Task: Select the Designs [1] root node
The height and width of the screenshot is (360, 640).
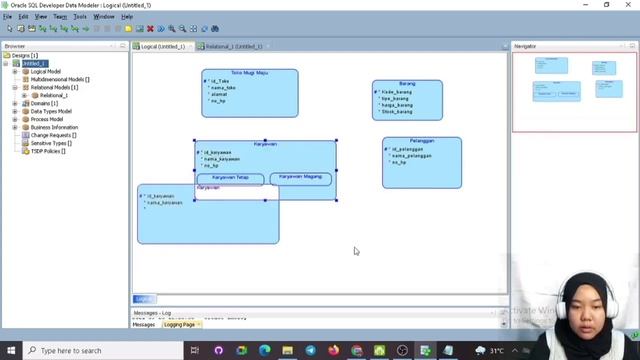Action: coord(24,56)
